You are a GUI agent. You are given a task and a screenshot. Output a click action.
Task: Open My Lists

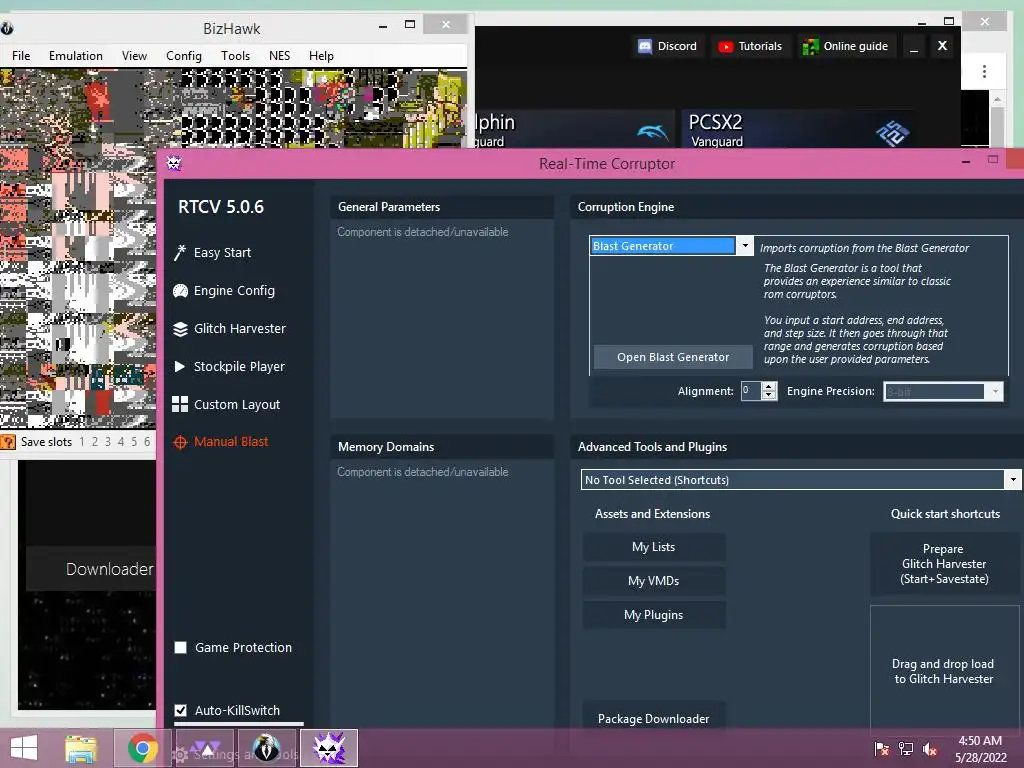coord(654,547)
